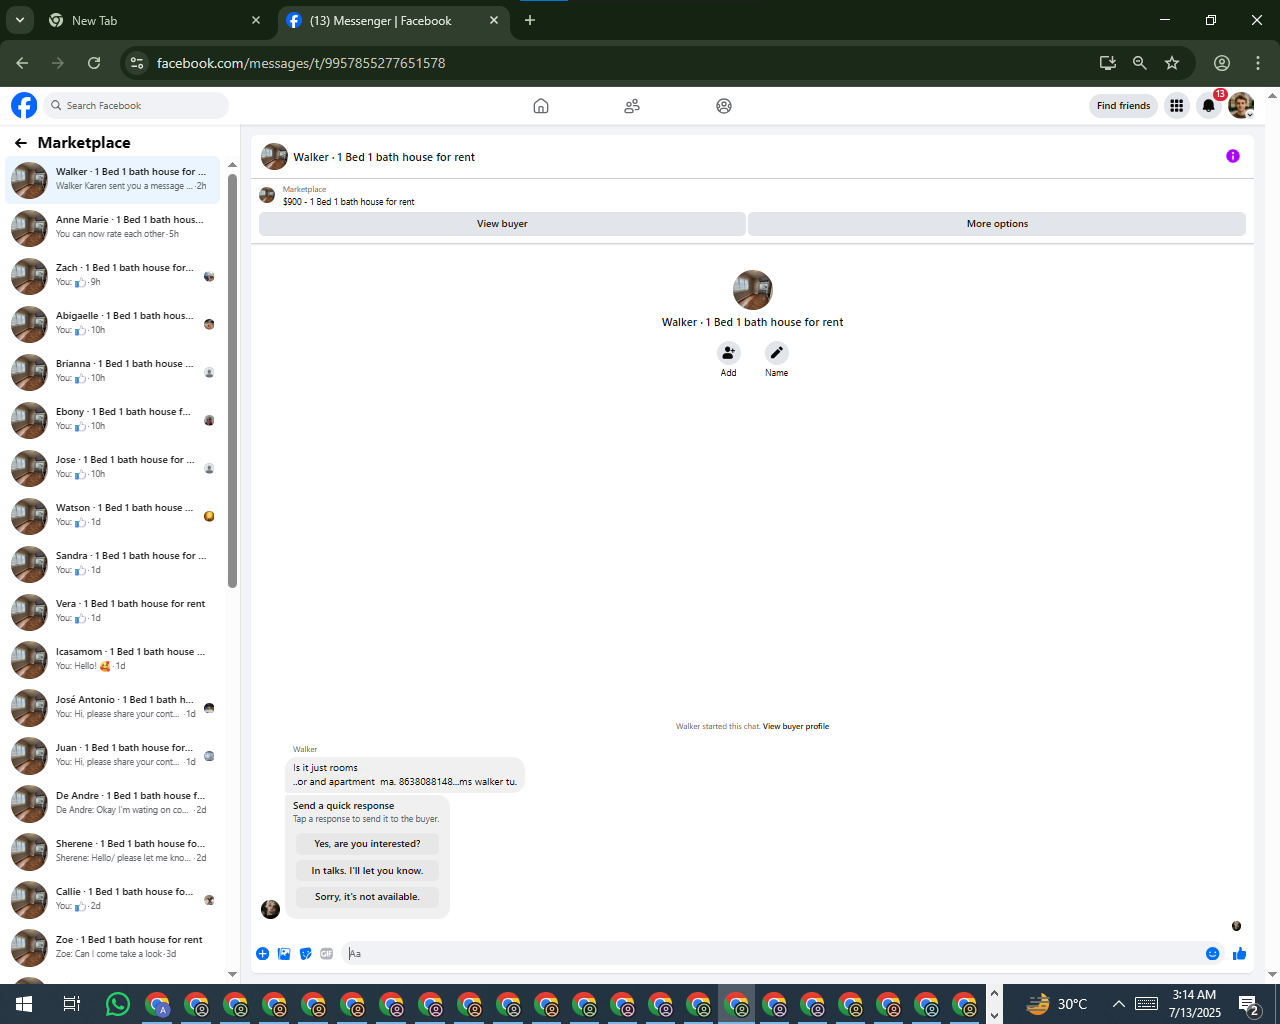This screenshot has height=1024, width=1280.
Task: Show hidden system tray icons
Action: pos(1118,1004)
